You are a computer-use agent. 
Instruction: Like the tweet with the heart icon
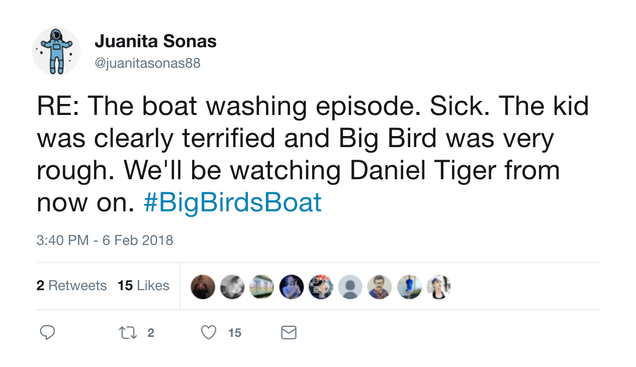tap(208, 333)
